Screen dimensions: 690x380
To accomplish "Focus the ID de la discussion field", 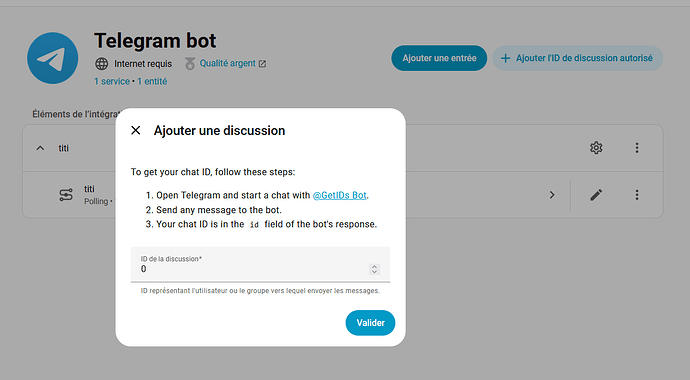I will (x=261, y=264).
